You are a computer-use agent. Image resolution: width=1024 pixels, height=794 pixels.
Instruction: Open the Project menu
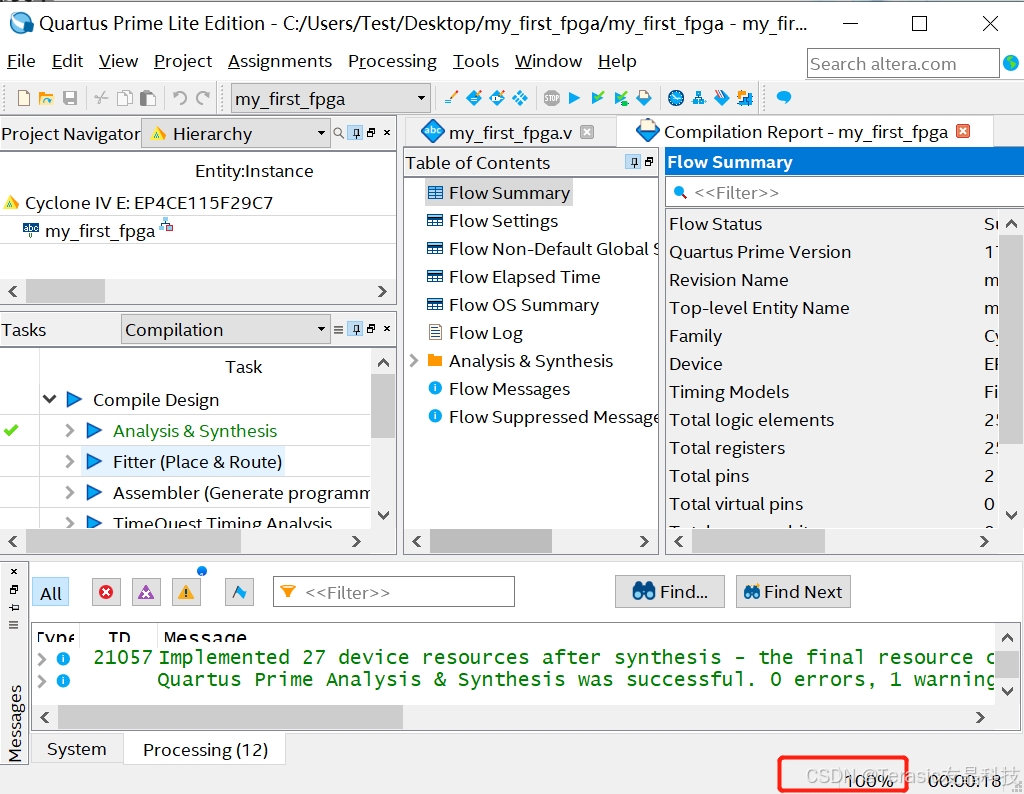pyautogui.click(x=183, y=61)
